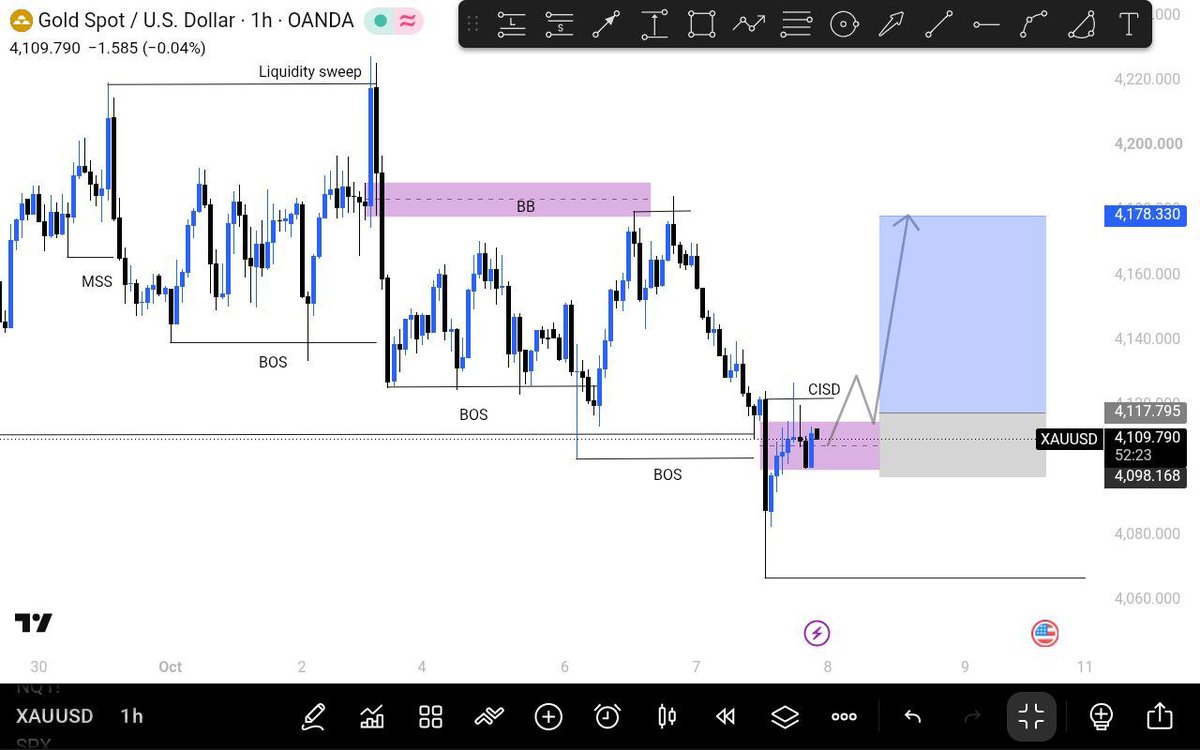
Task: Select the Horizontal Ray tool
Action: (986, 25)
